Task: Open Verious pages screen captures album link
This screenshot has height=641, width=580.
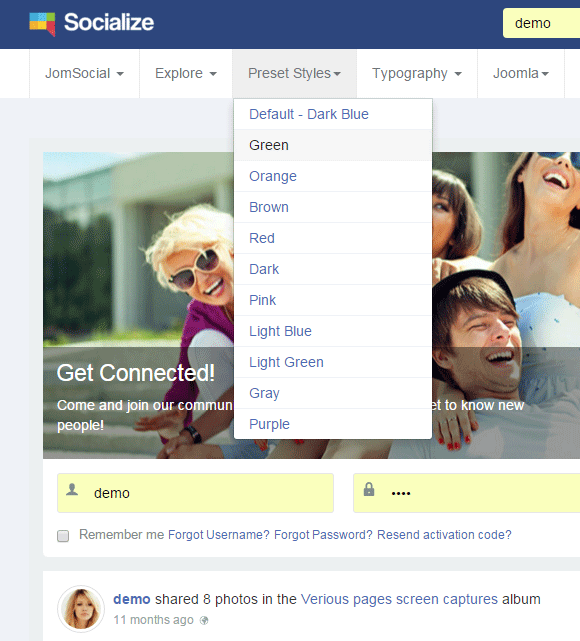Action: point(399,599)
